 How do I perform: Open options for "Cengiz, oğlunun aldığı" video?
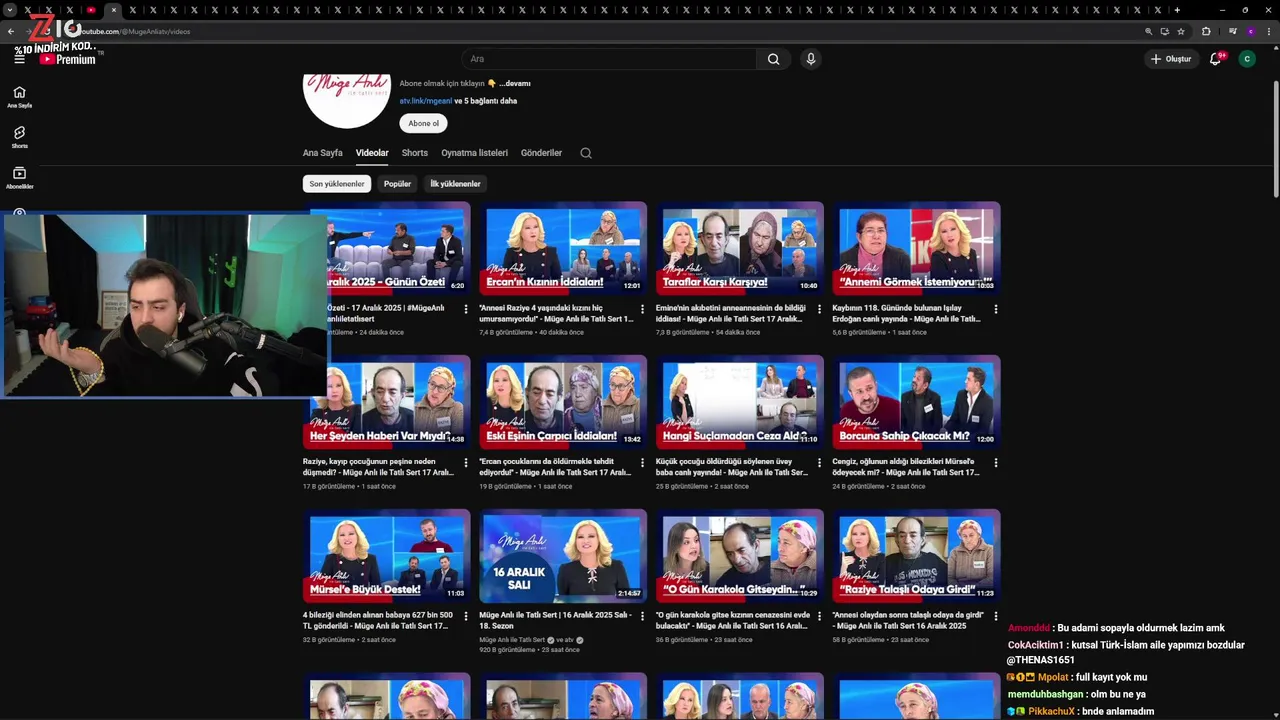[995, 463]
